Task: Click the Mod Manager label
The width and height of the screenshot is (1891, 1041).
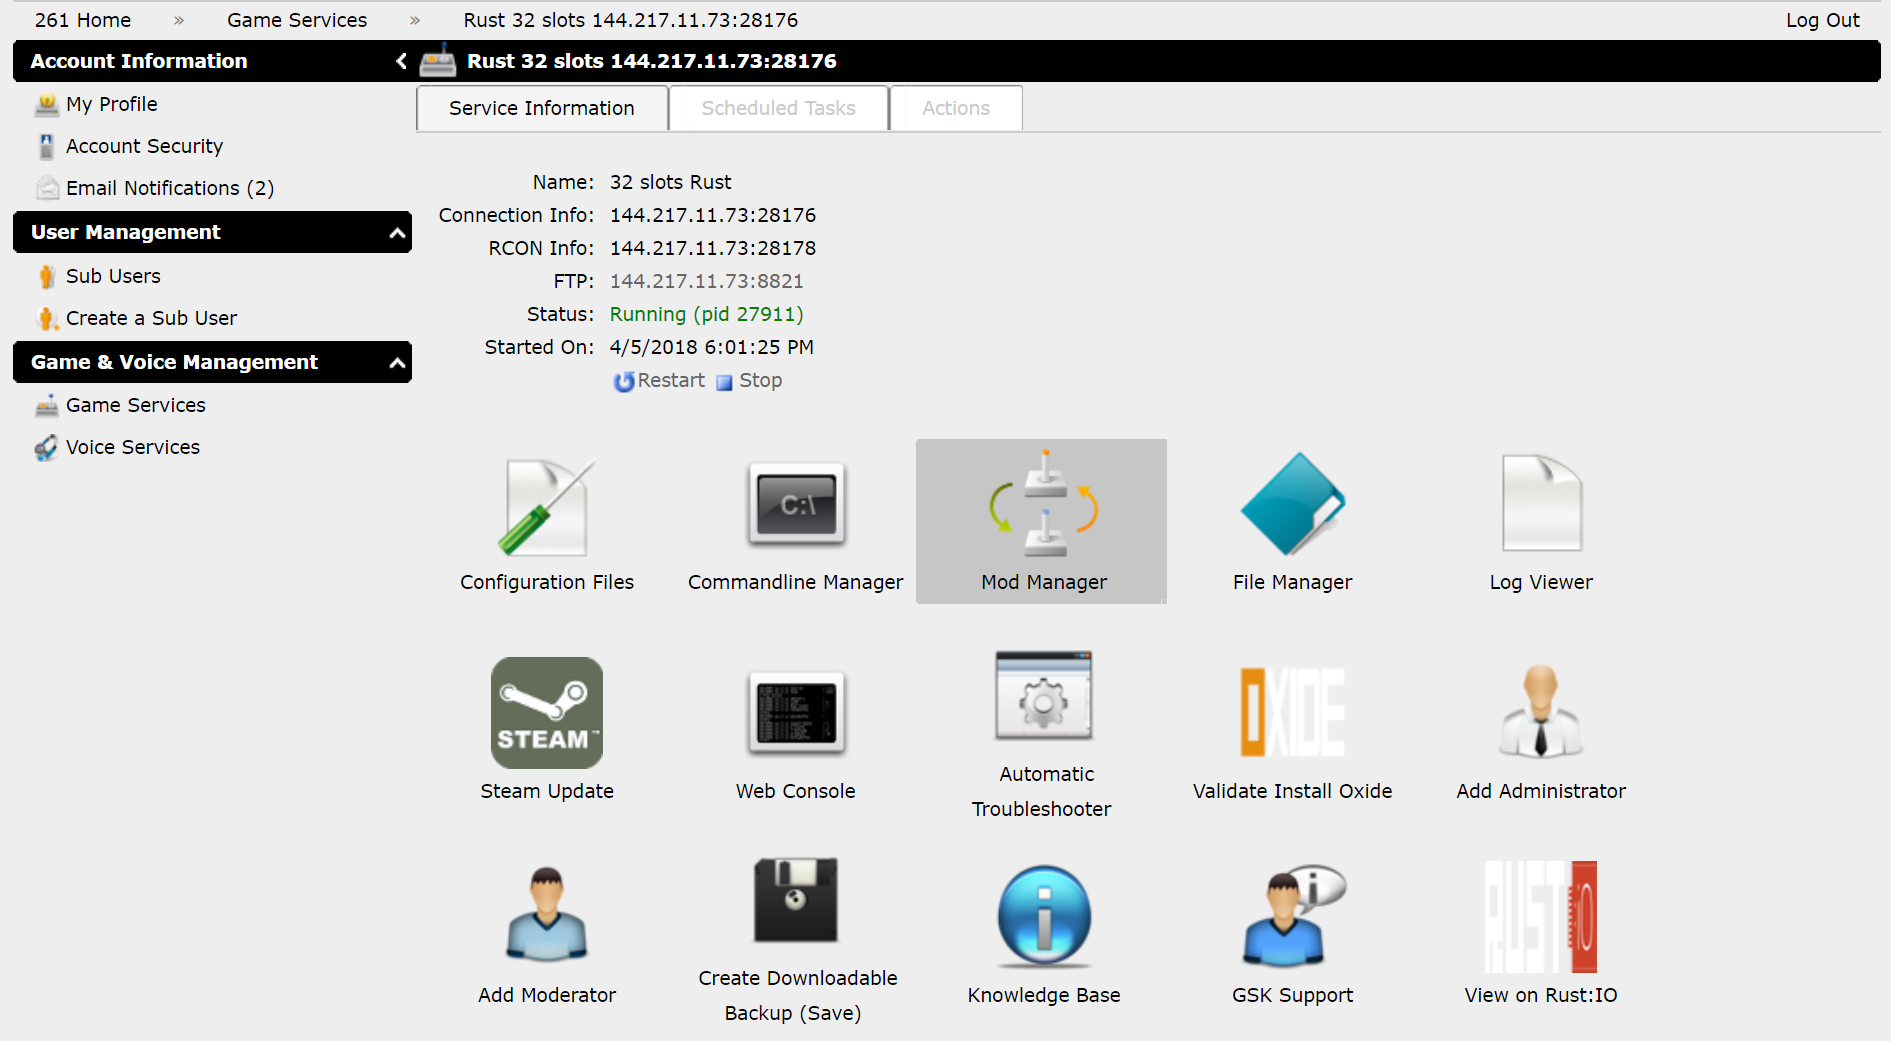Action: coord(1044,582)
